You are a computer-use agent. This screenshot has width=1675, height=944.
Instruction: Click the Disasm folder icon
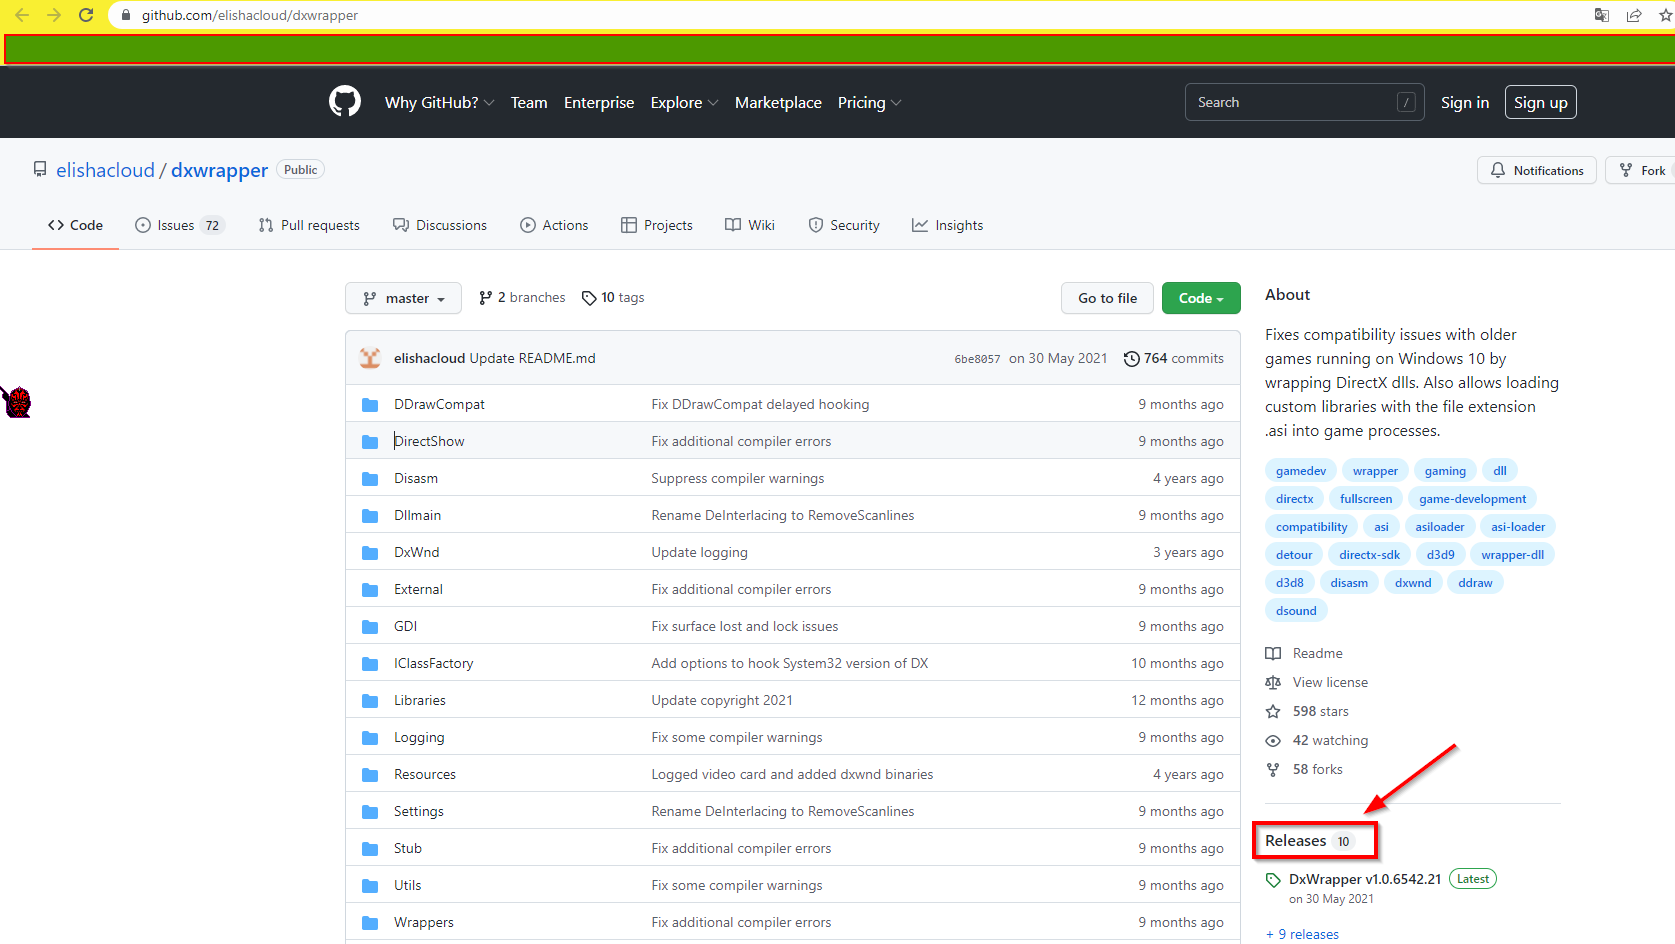(370, 479)
